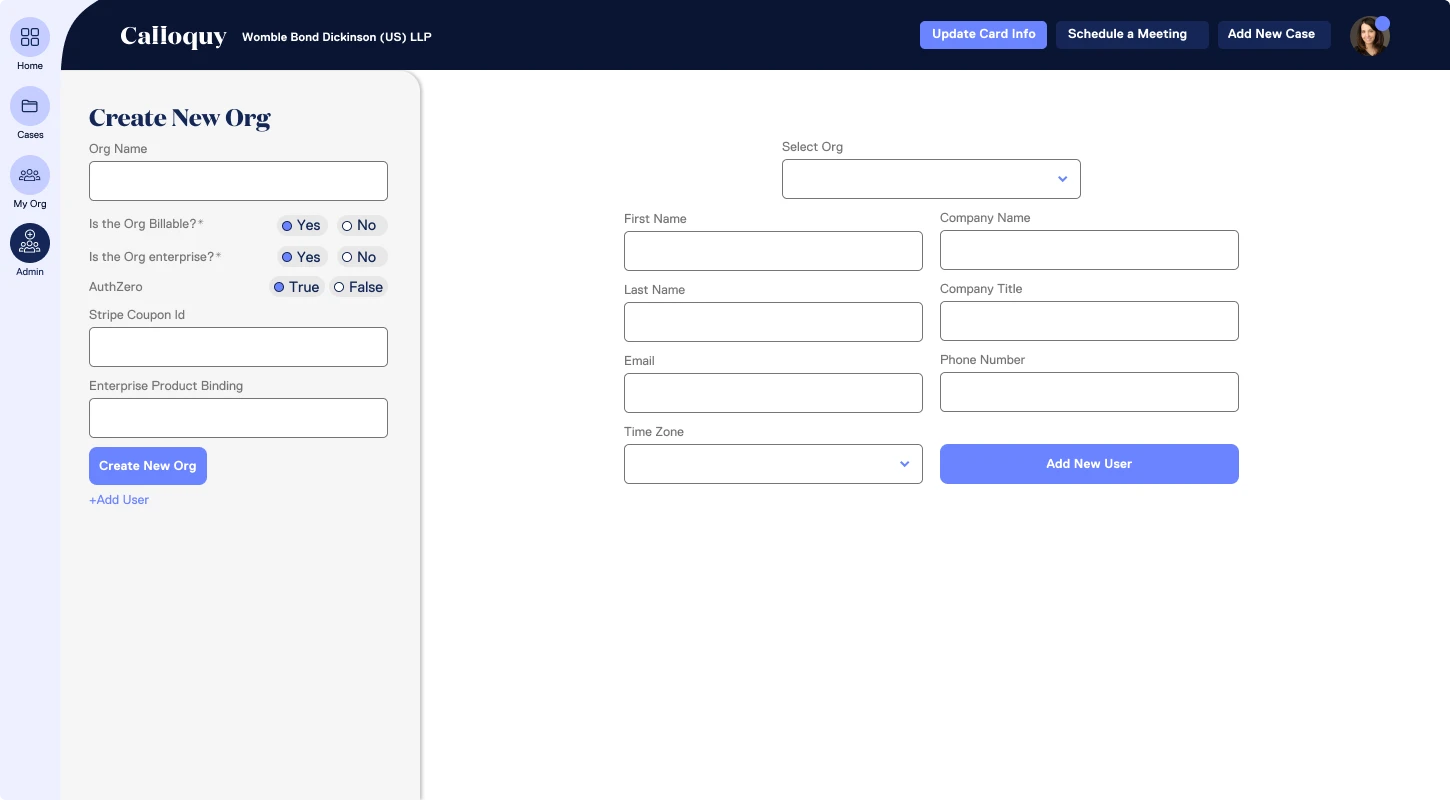Go to My Org people icon
Viewport: 1450px width, 800px height.
(30, 175)
